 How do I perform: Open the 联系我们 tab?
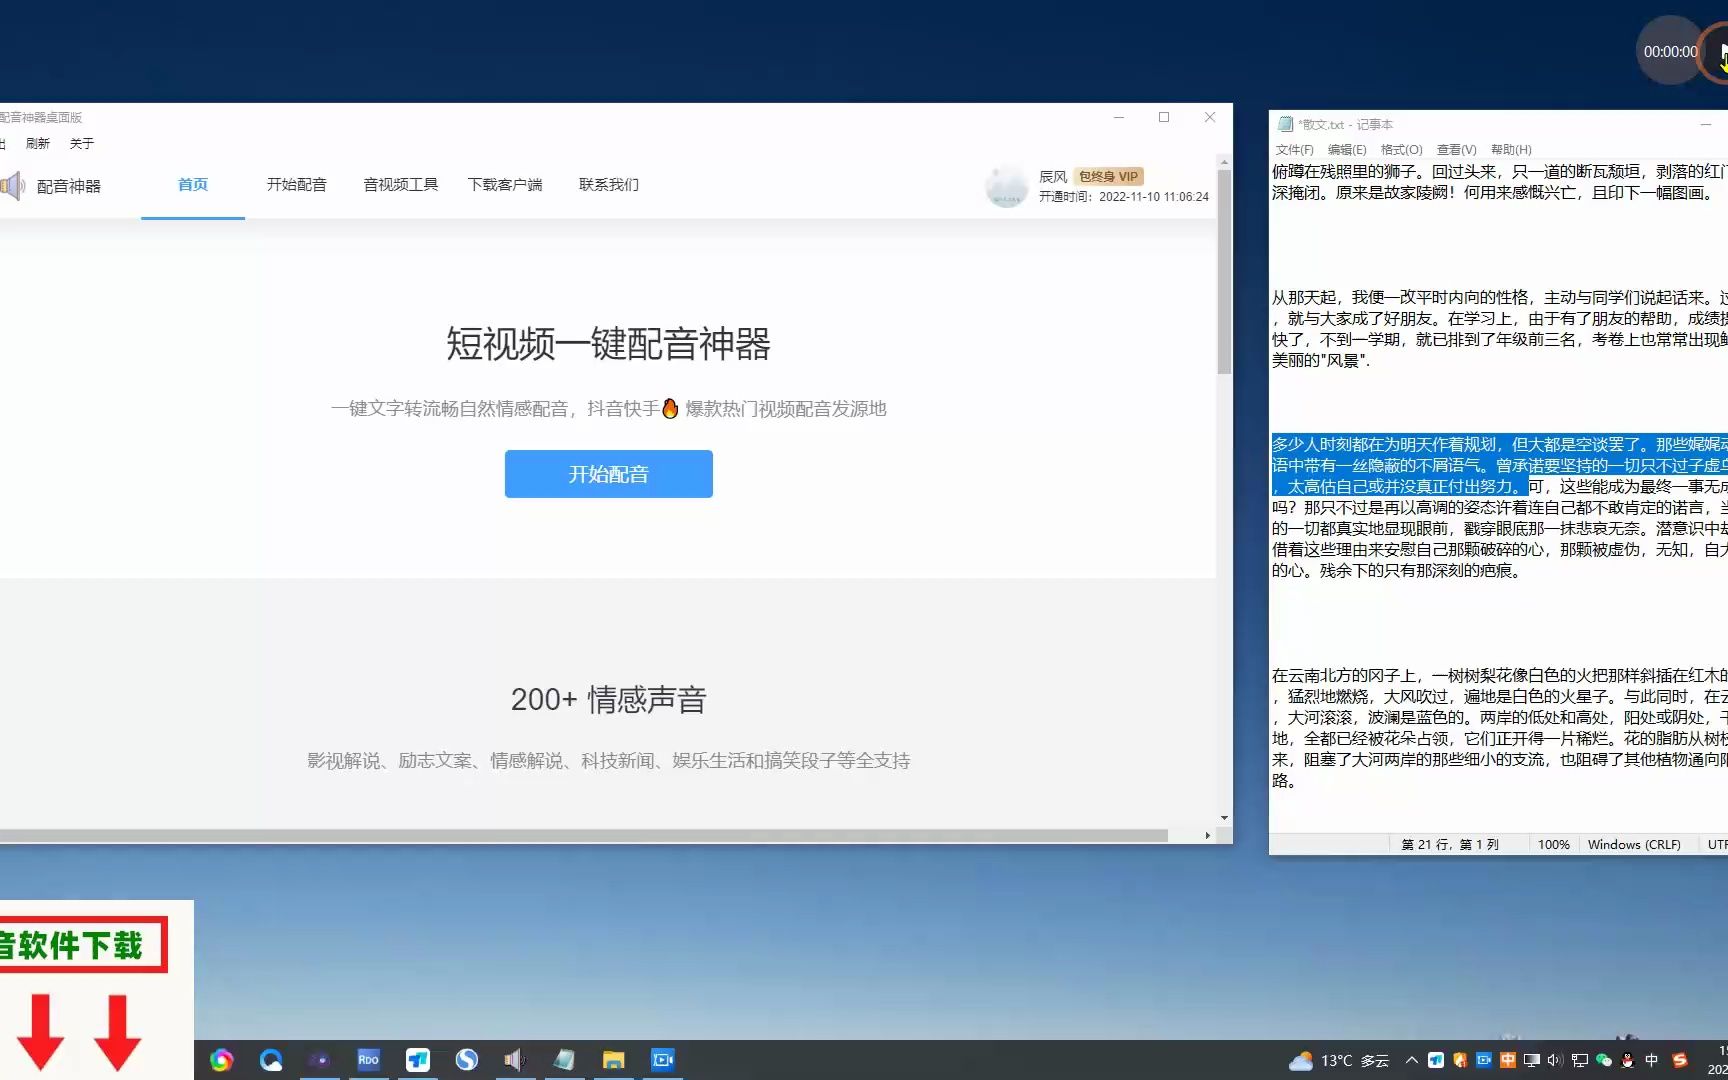[609, 185]
